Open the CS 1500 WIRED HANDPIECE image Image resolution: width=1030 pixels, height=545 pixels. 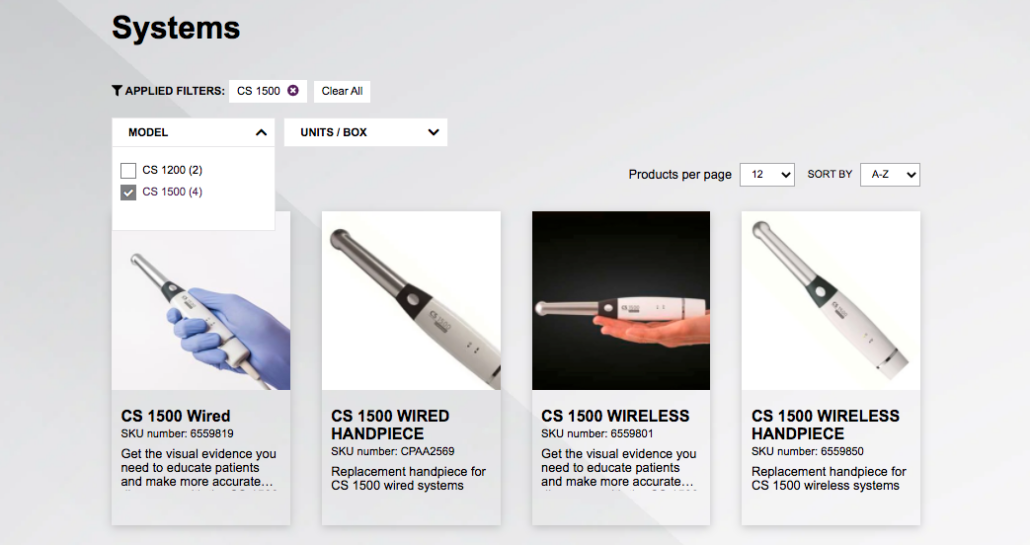pos(411,300)
